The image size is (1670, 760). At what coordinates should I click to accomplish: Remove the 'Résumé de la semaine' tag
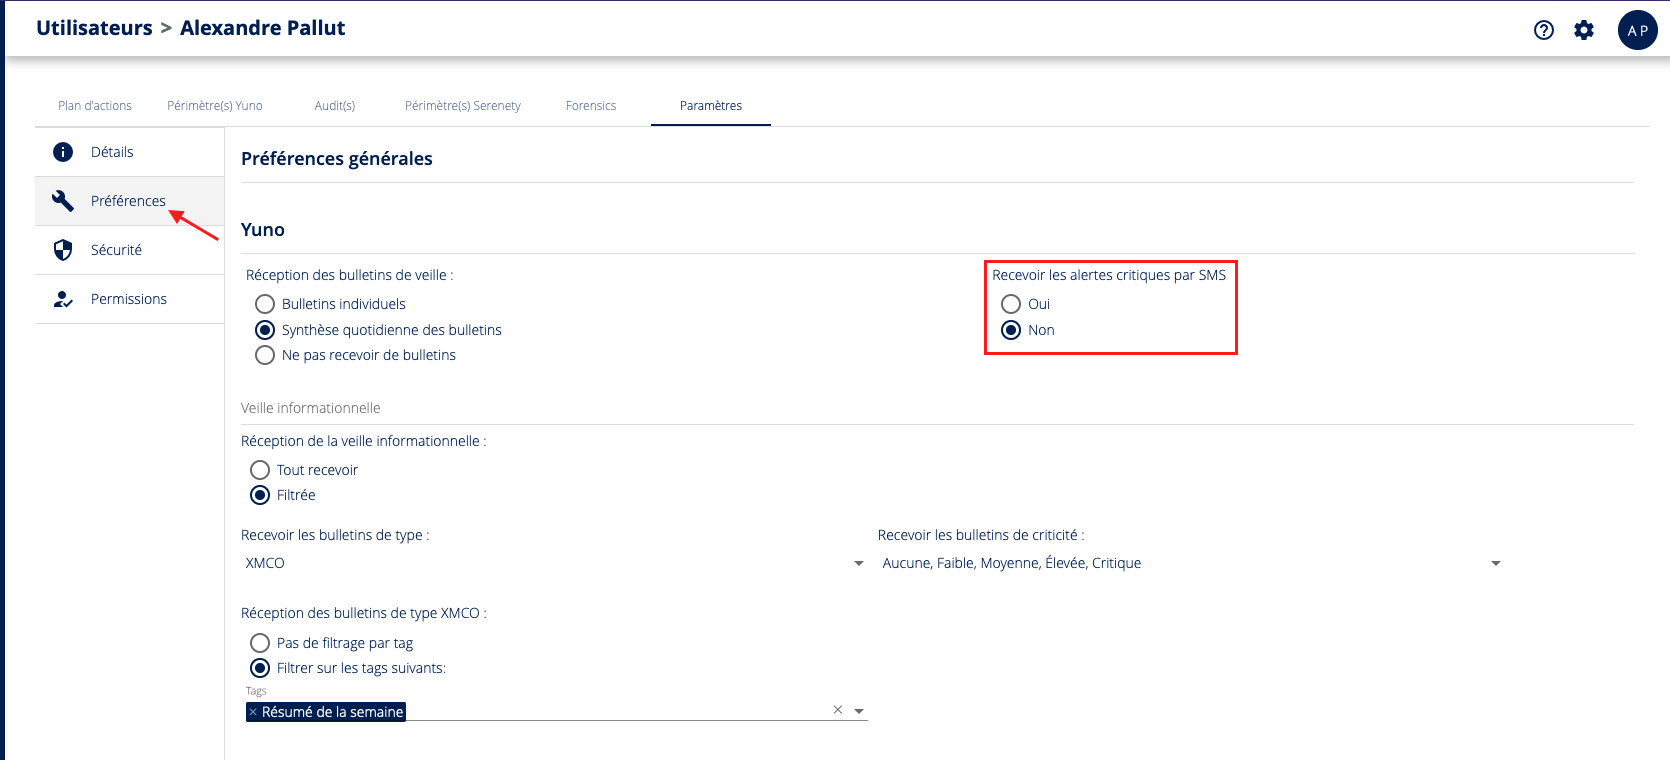point(253,712)
